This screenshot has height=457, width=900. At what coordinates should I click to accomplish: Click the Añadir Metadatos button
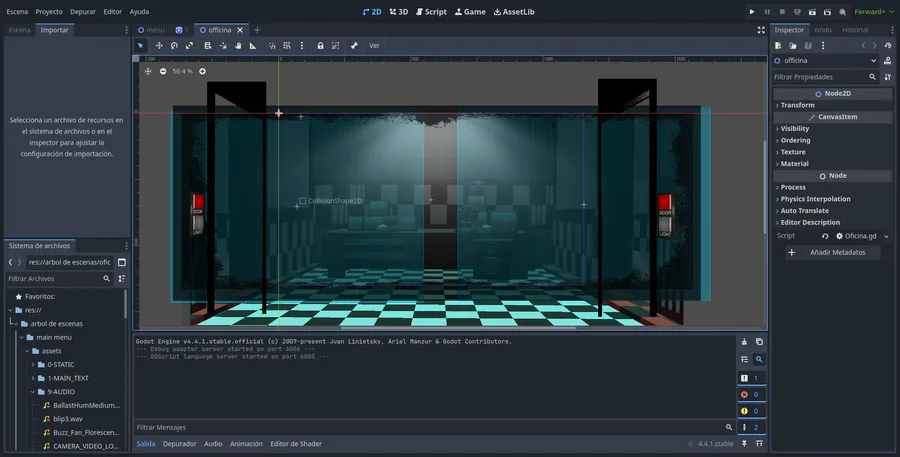click(832, 253)
